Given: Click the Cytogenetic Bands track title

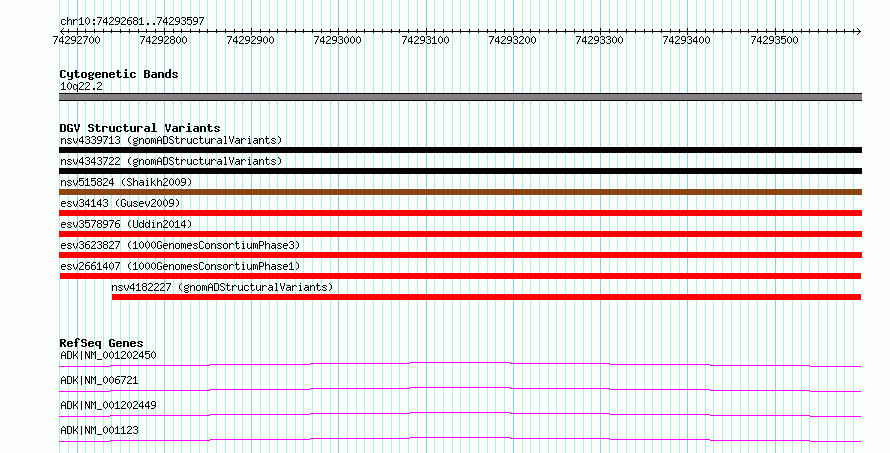Looking at the screenshot, I should point(119,74).
